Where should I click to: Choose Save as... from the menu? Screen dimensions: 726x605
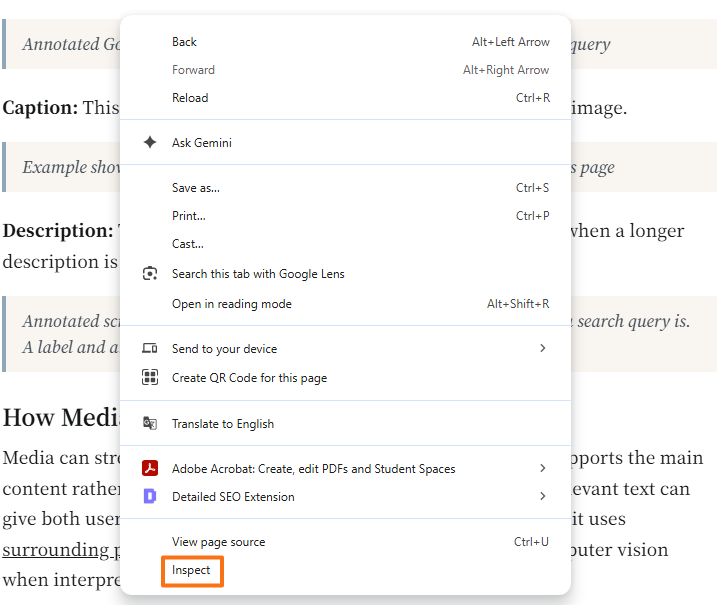click(345, 187)
